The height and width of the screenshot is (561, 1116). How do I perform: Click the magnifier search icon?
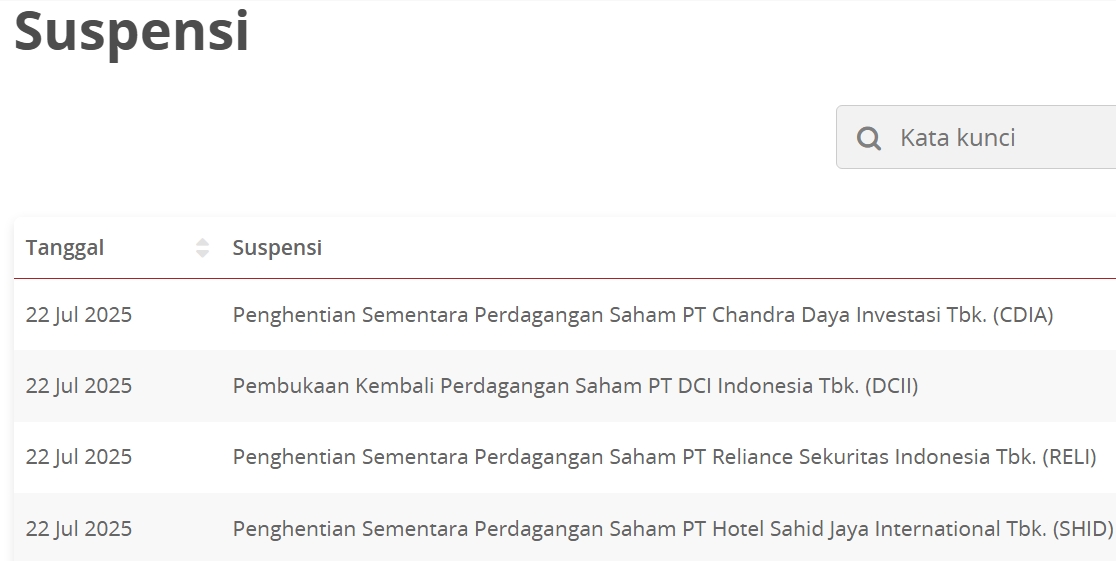tap(868, 137)
